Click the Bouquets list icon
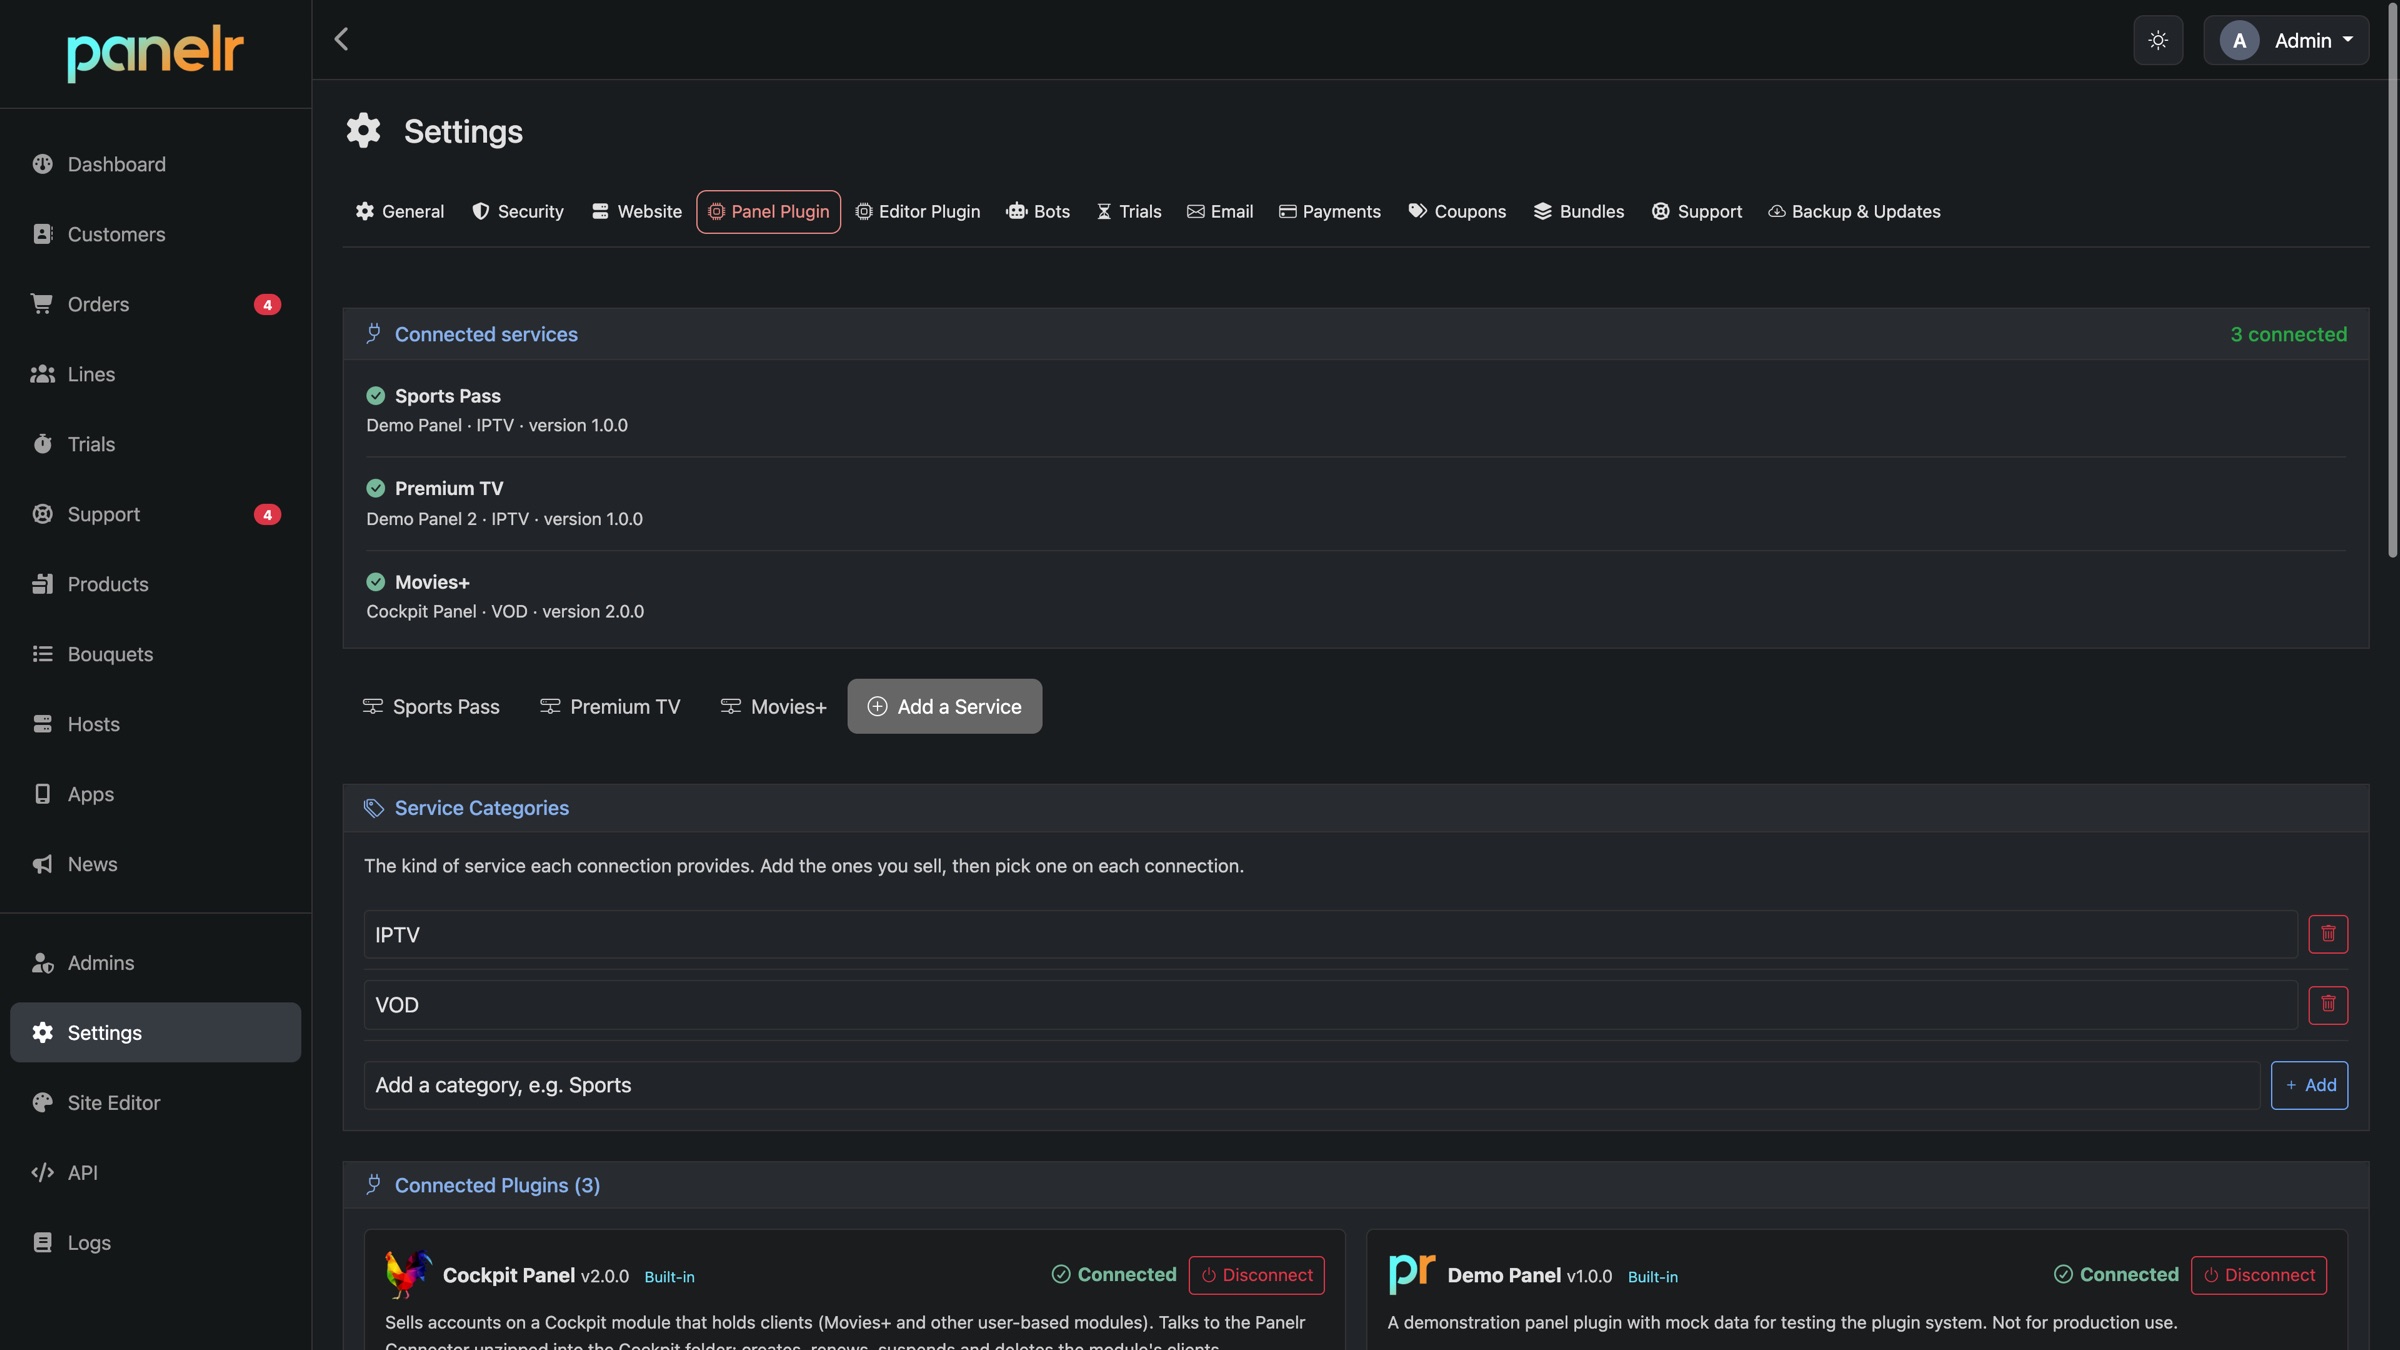 tap(42, 654)
